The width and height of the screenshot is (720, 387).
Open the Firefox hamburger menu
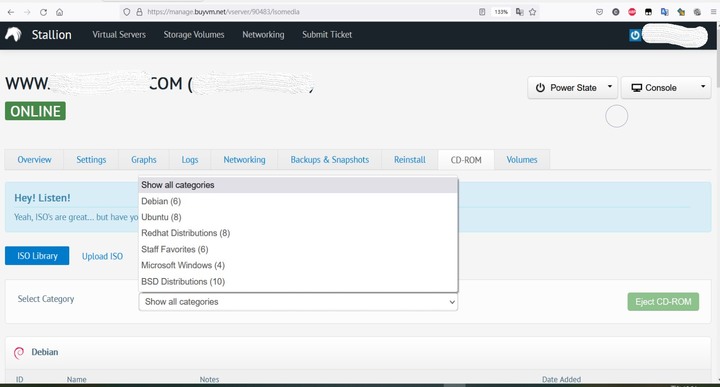point(713,12)
